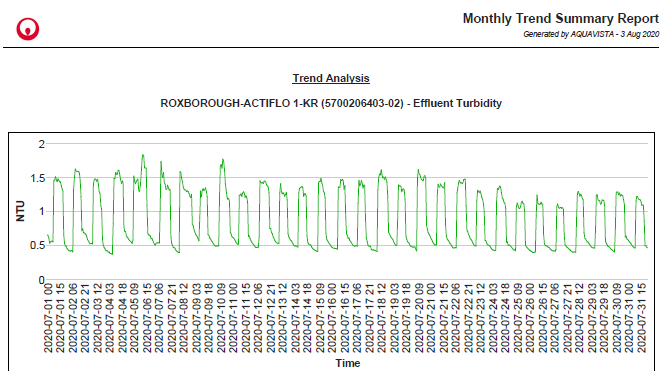
Task: Click x-axis label '2020-07-04 18'
Action: (x=122, y=318)
